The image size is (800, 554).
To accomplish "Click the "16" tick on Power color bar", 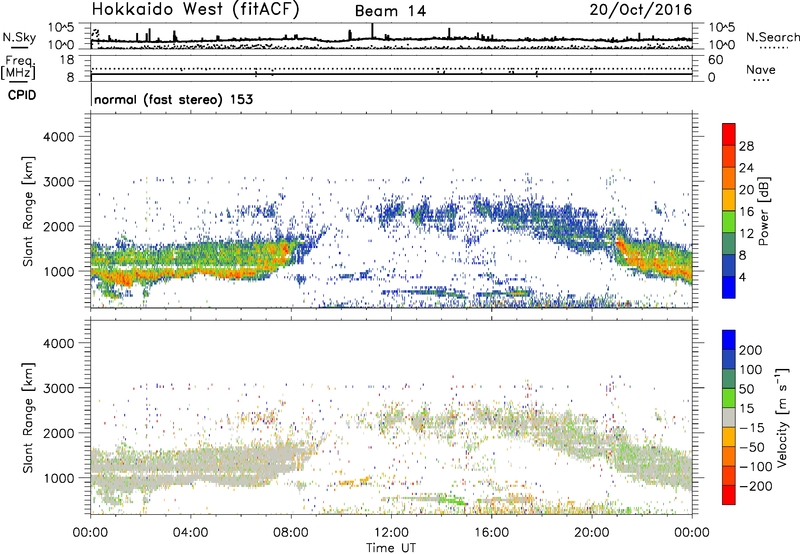I will (746, 212).
